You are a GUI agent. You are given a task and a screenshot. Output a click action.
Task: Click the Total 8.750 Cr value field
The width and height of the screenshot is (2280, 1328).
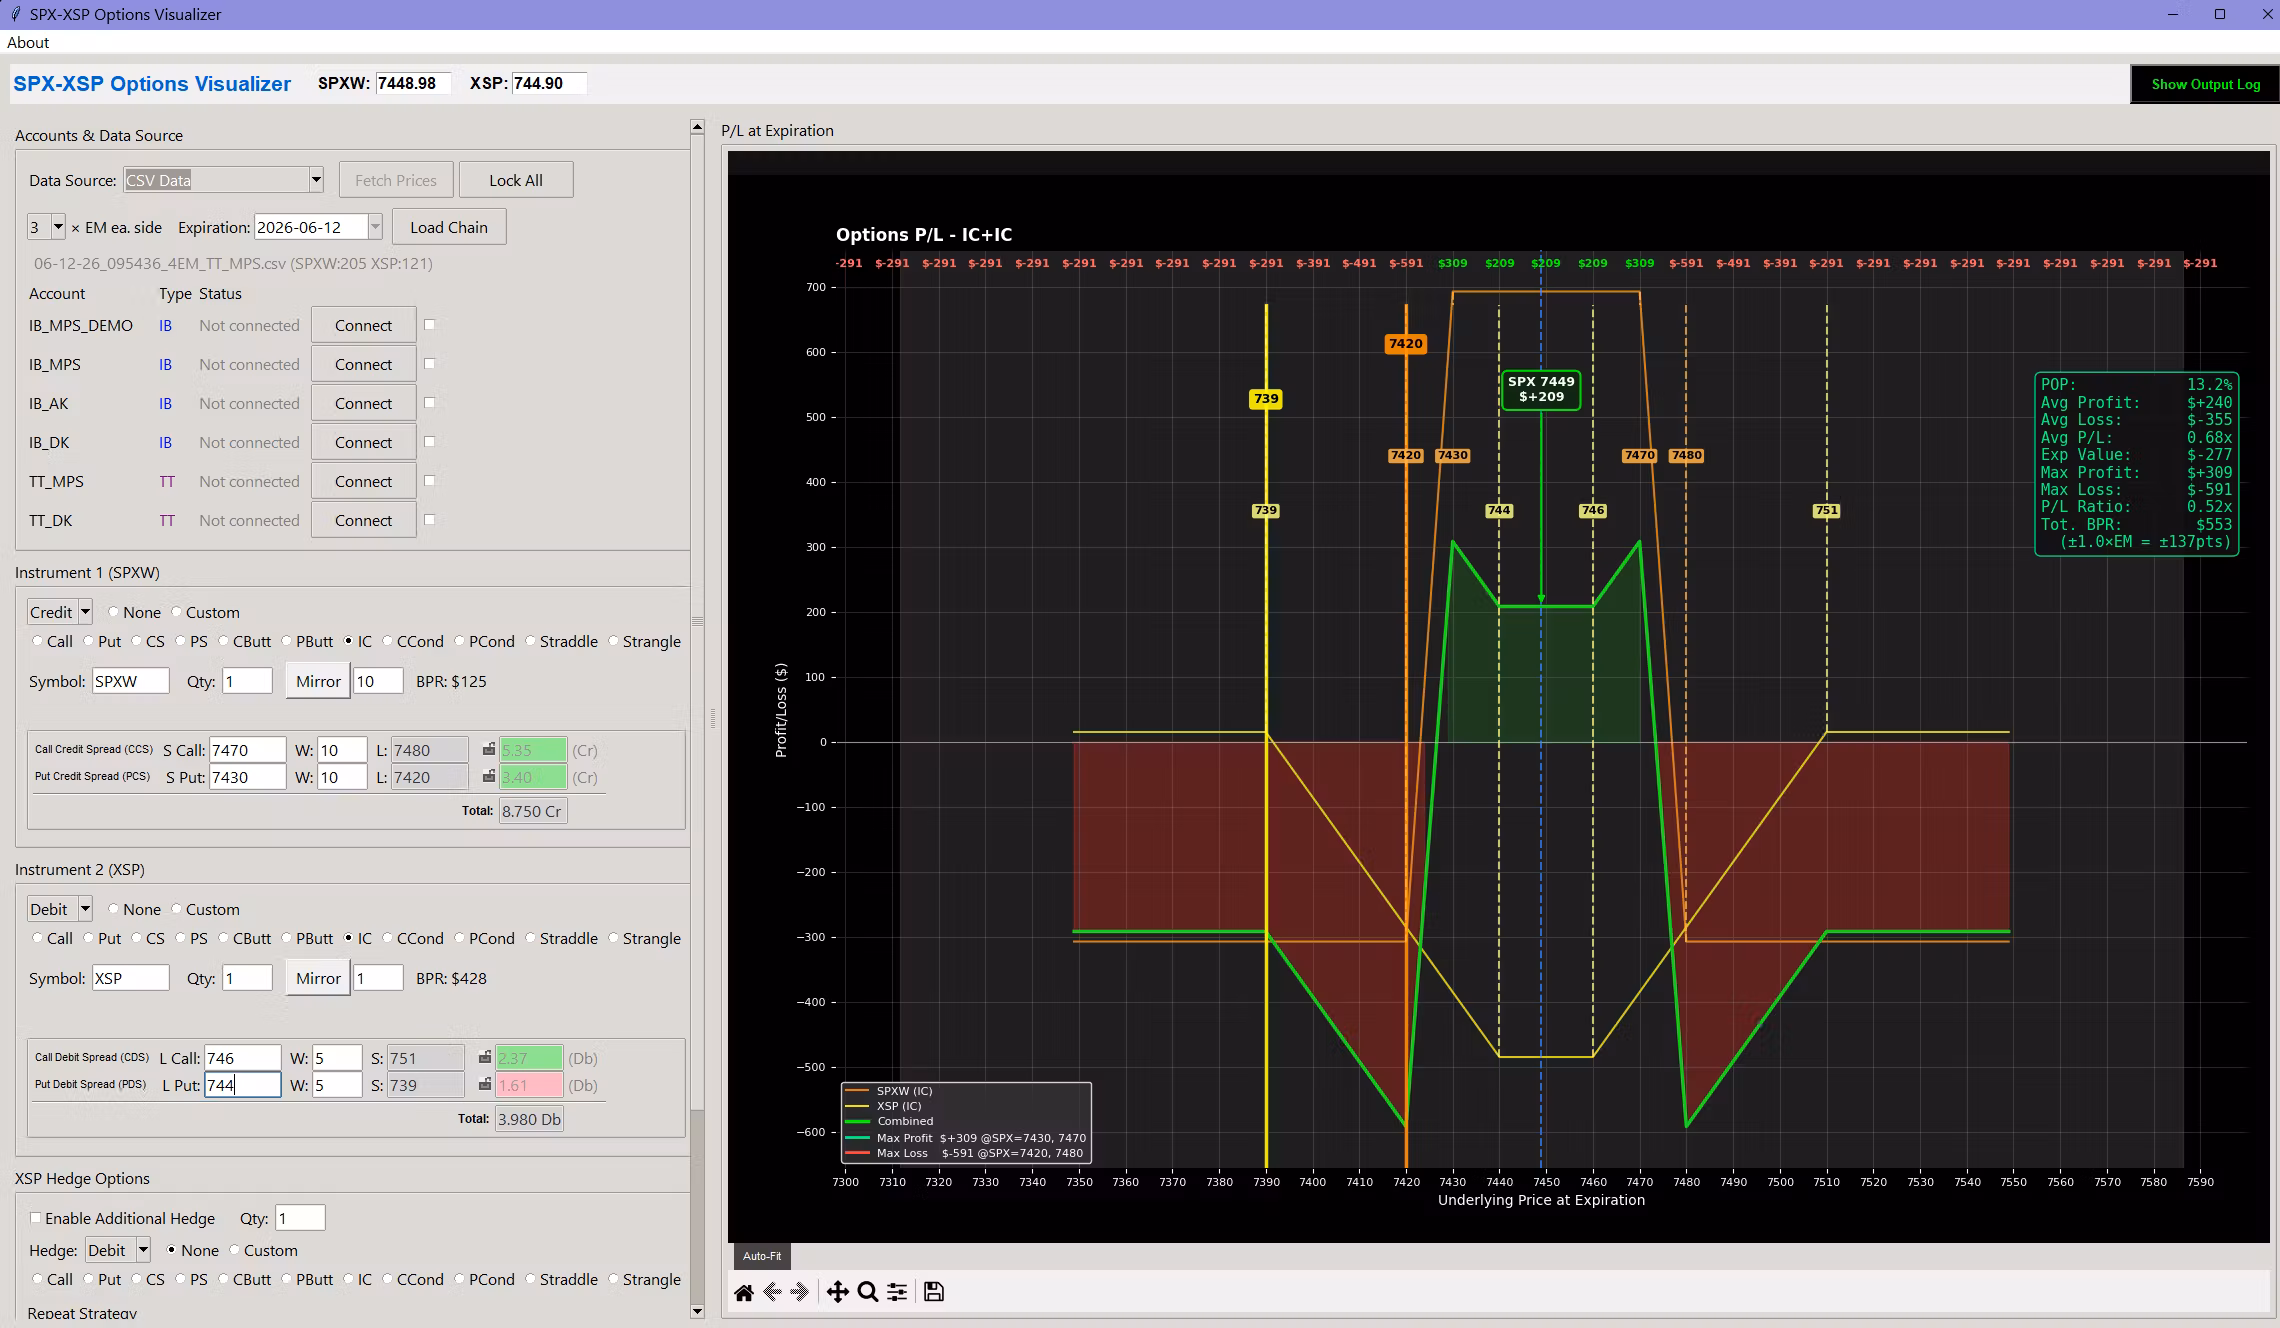533,811
